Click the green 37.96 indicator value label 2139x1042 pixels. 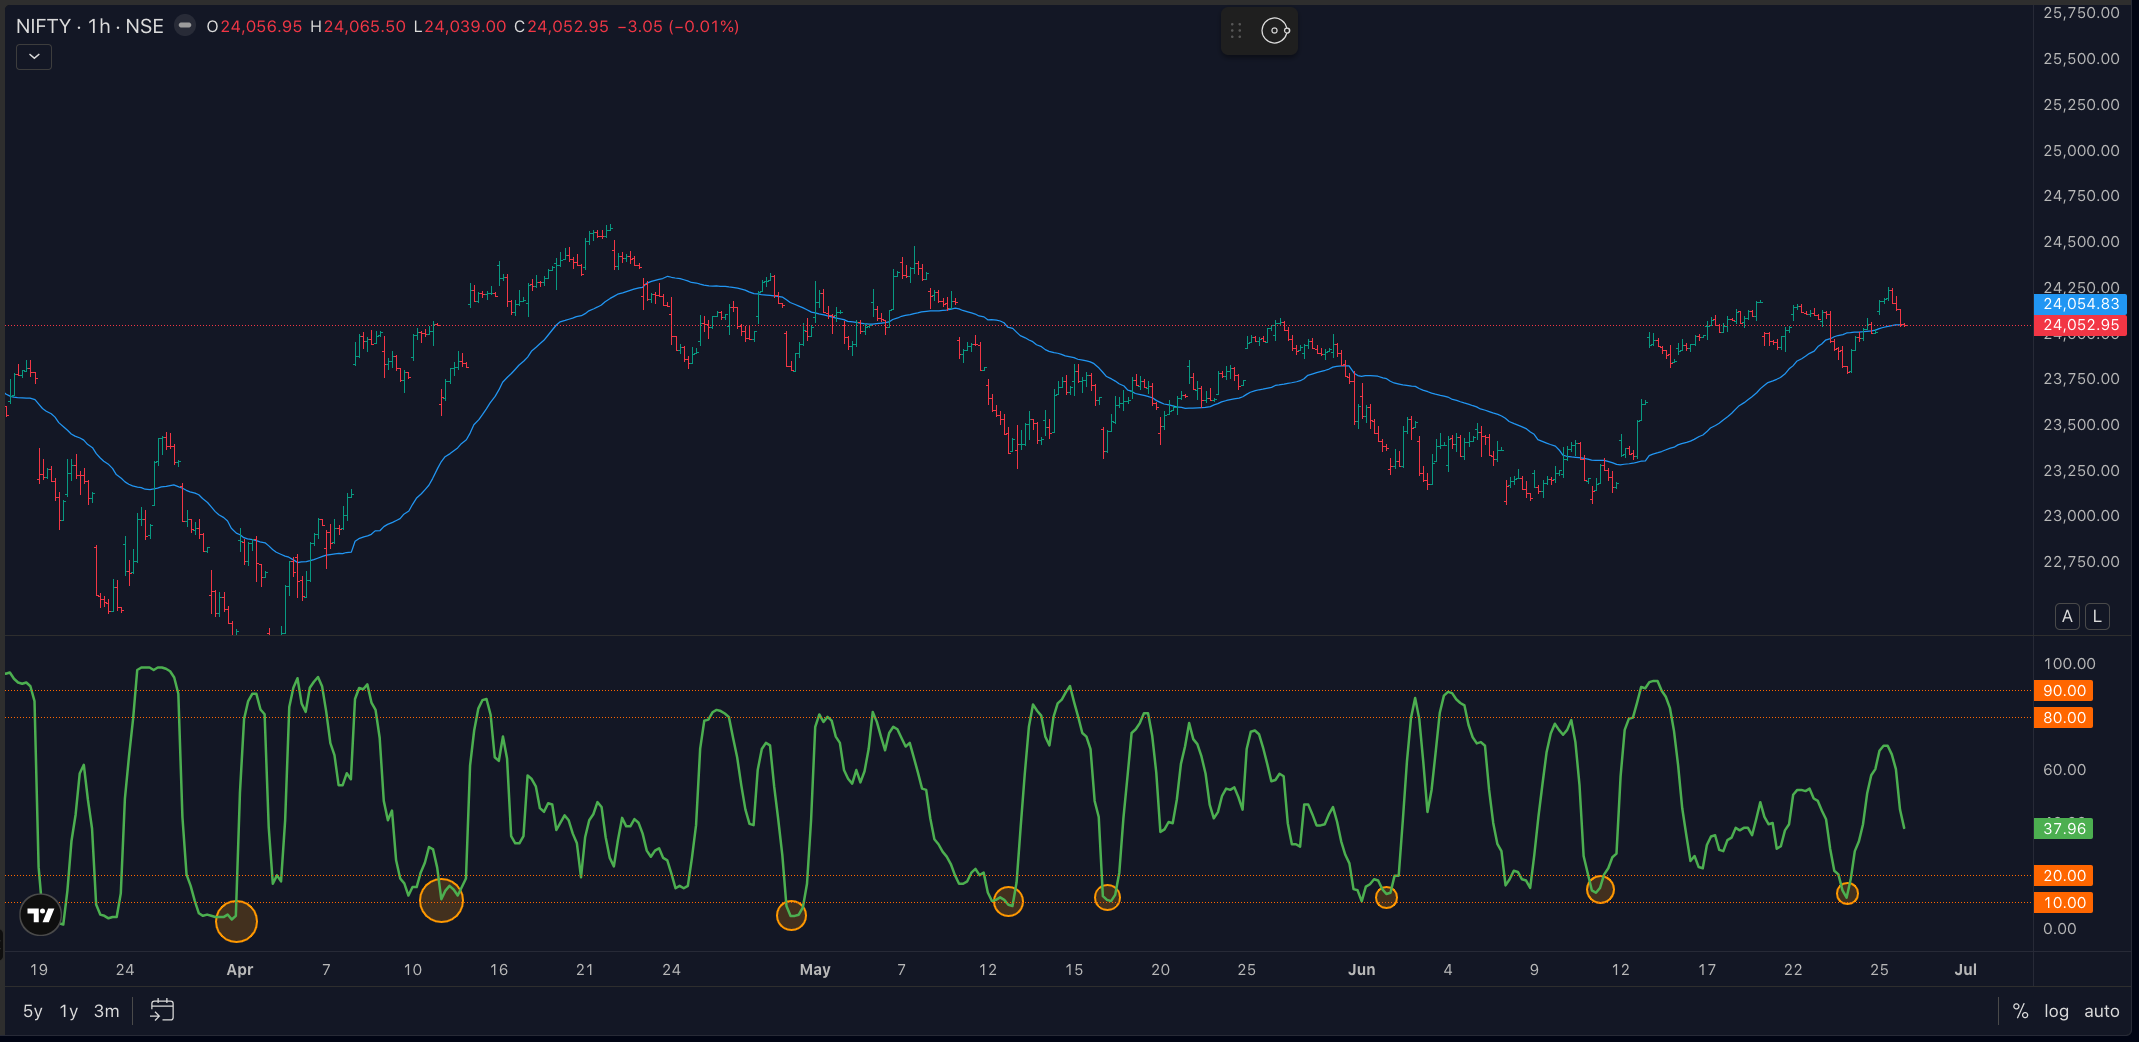pyautogui.click(x=2064, y=828)
